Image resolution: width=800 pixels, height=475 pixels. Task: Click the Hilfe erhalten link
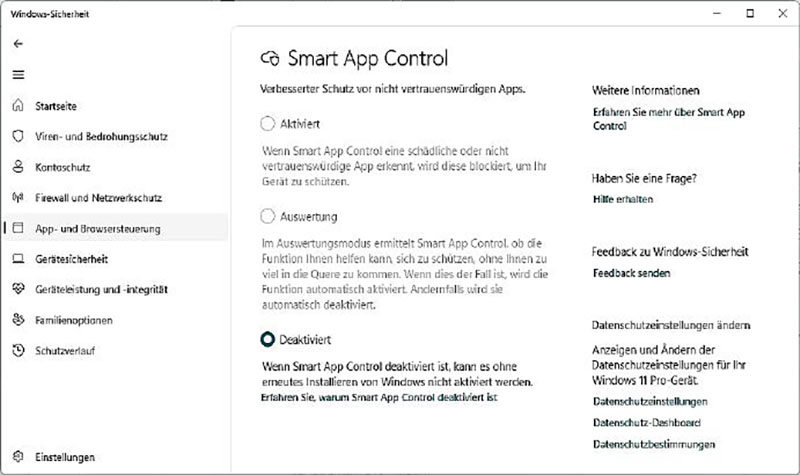[622, 199]
